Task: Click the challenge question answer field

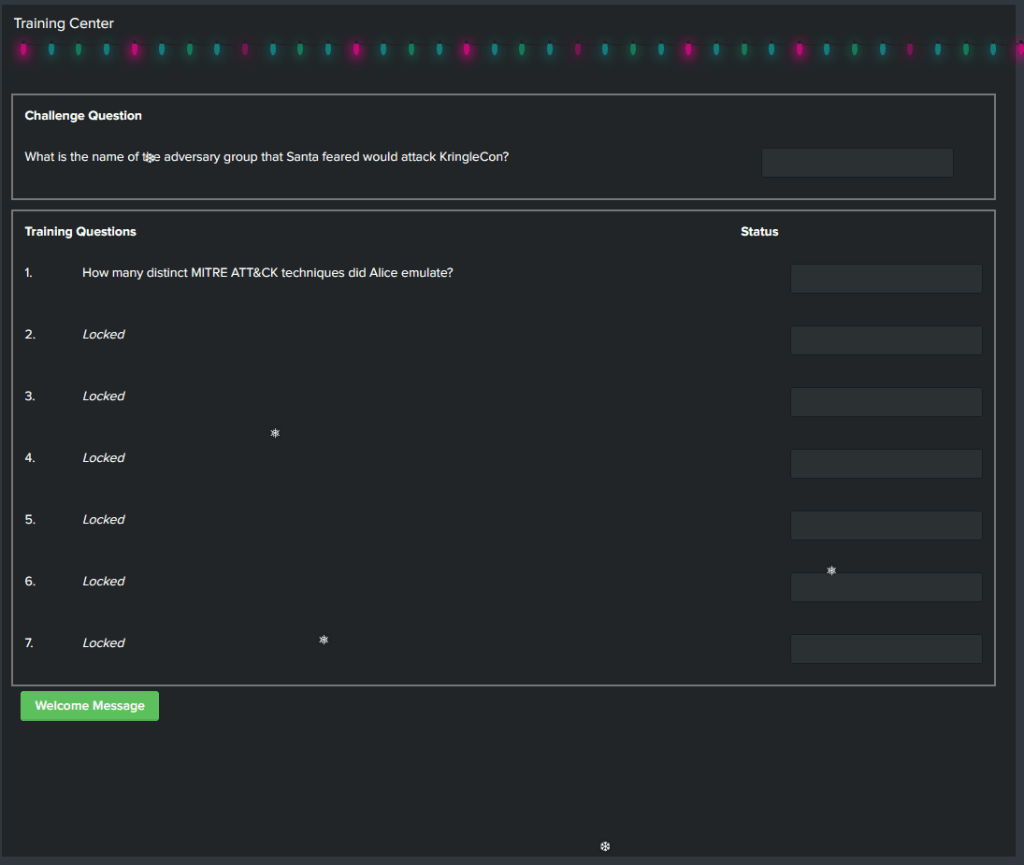Action: point(857,163)
